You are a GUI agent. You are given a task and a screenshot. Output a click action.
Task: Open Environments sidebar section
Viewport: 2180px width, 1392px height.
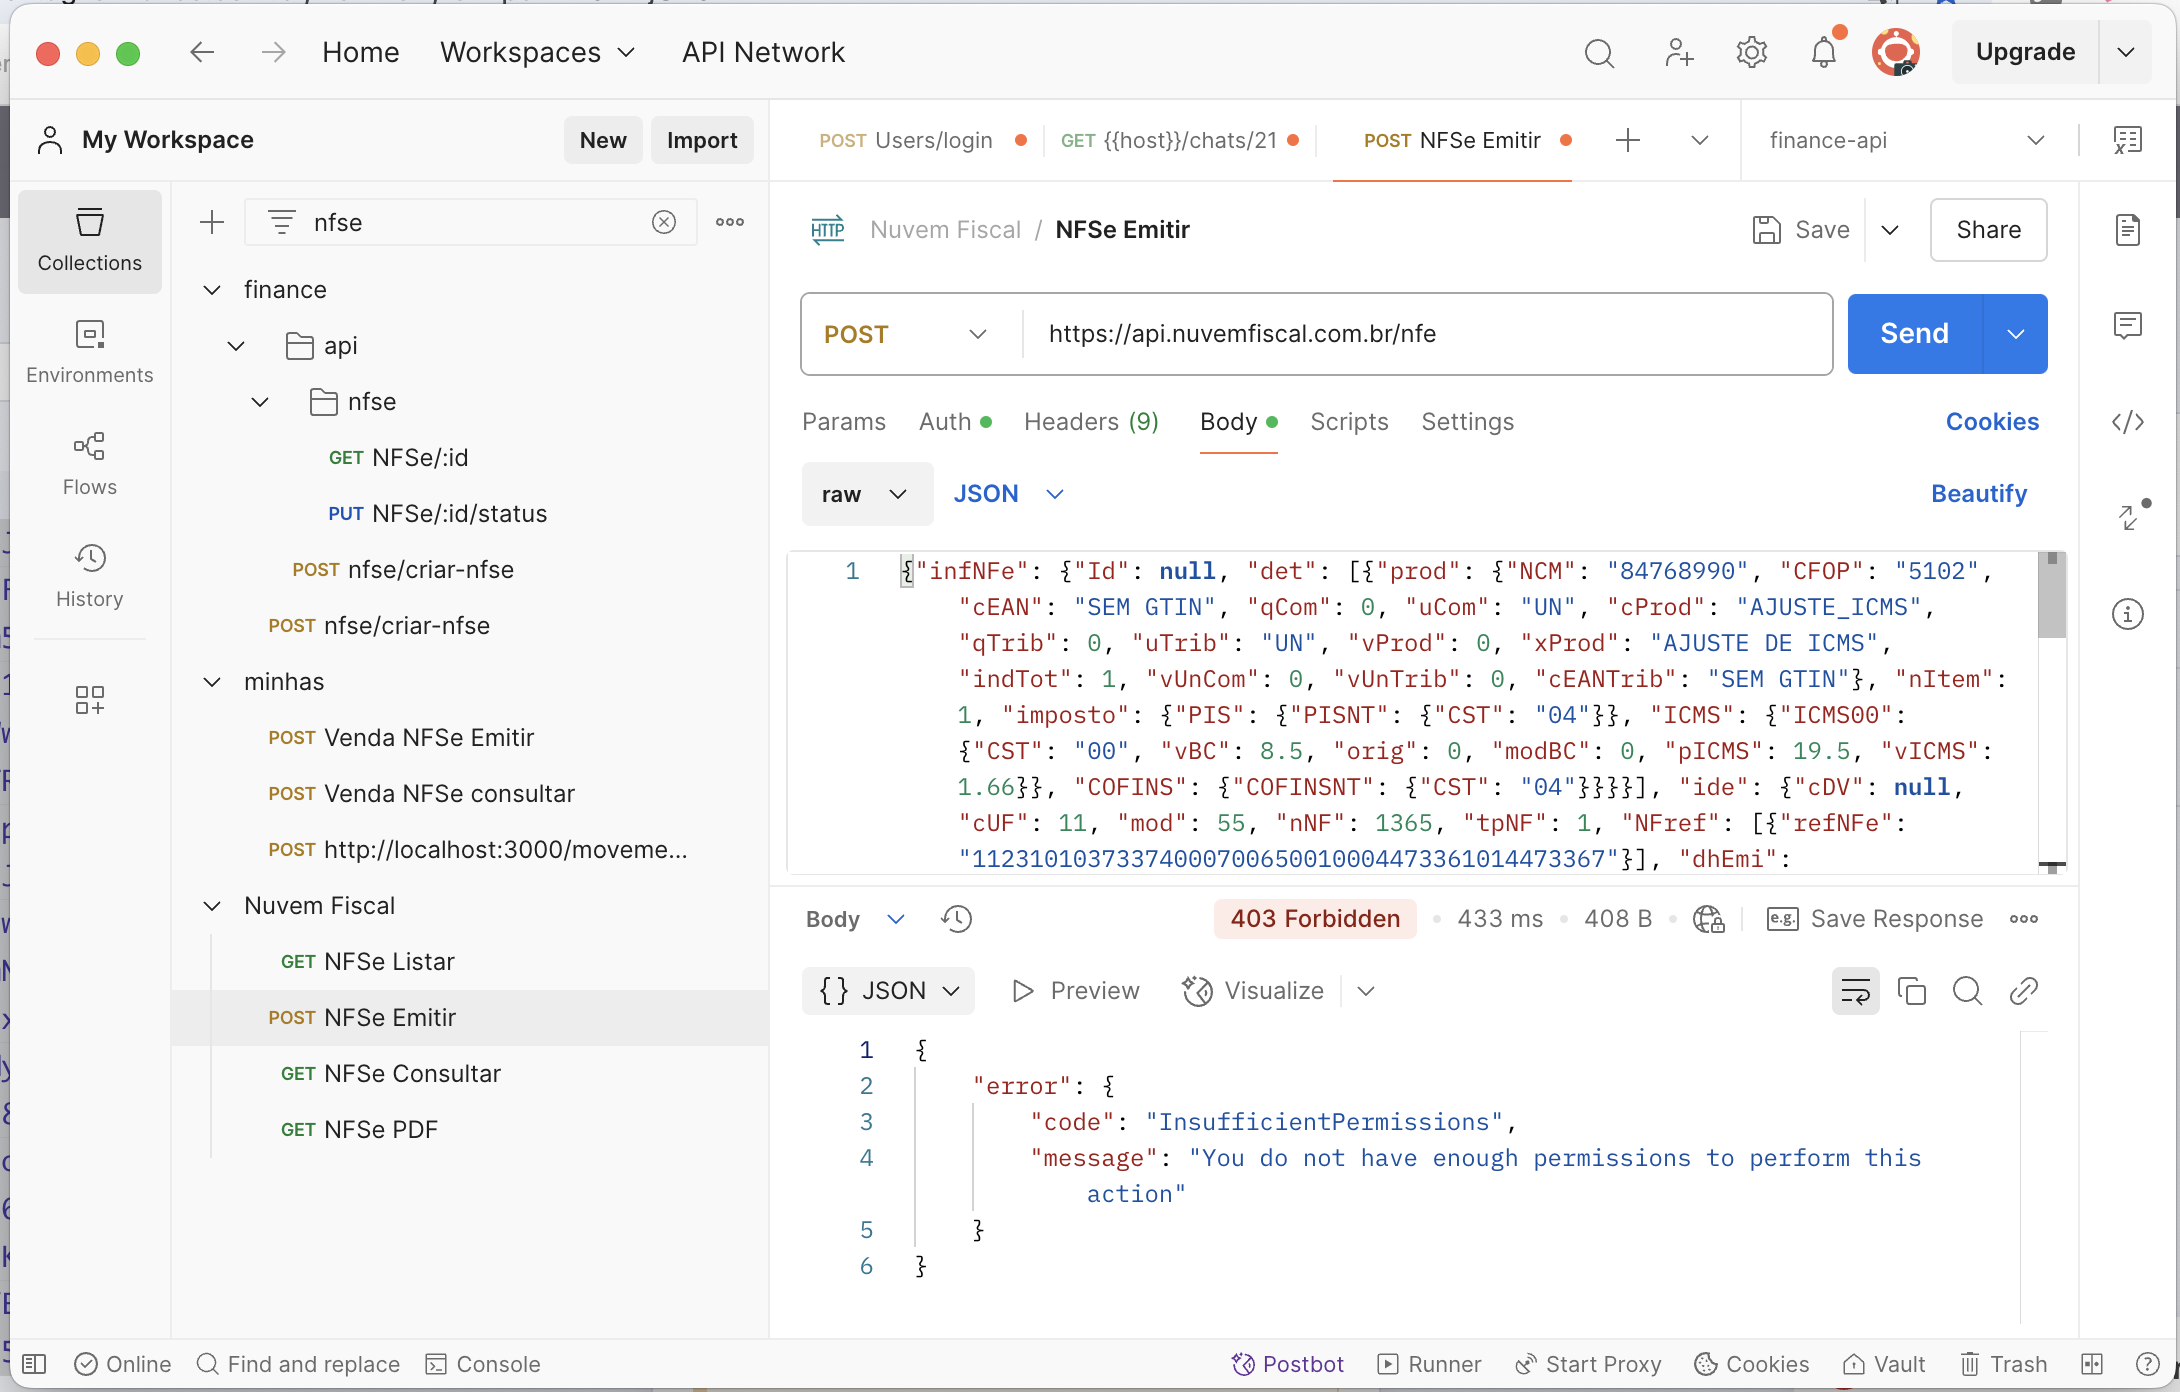(90, 353)
